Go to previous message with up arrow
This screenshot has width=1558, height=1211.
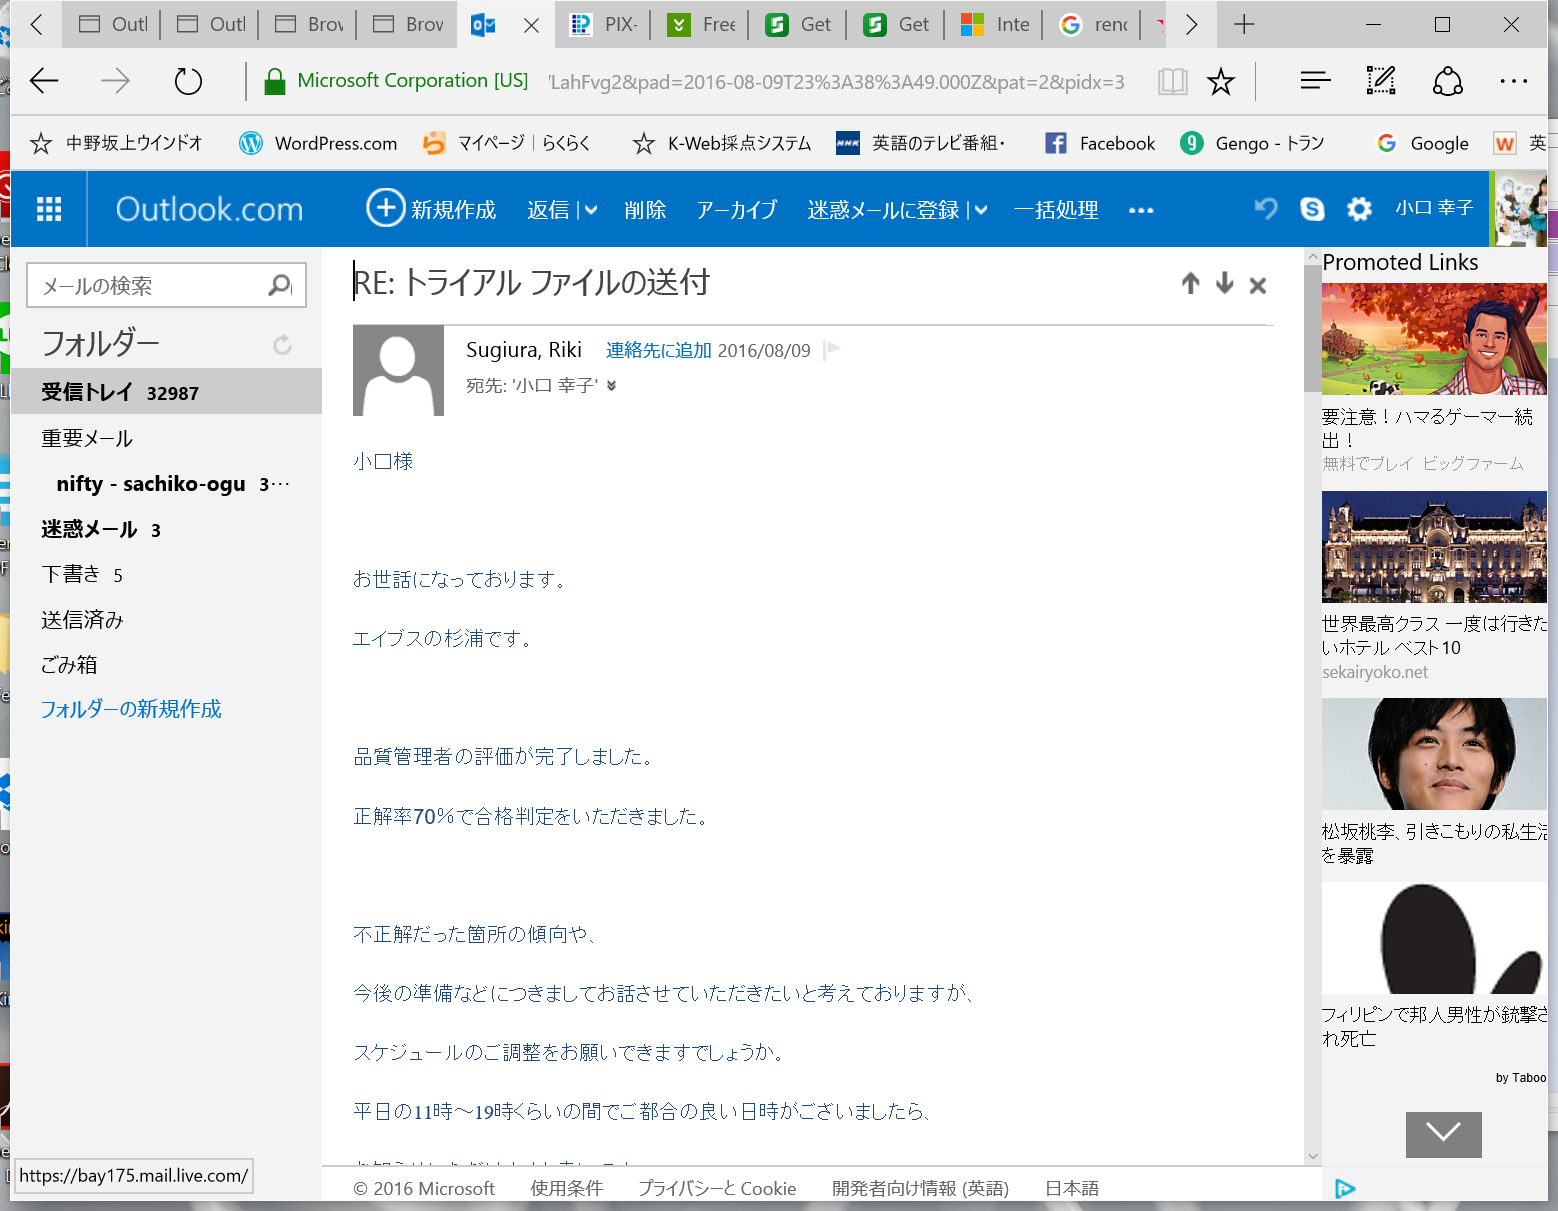[x=1190, y=284]
